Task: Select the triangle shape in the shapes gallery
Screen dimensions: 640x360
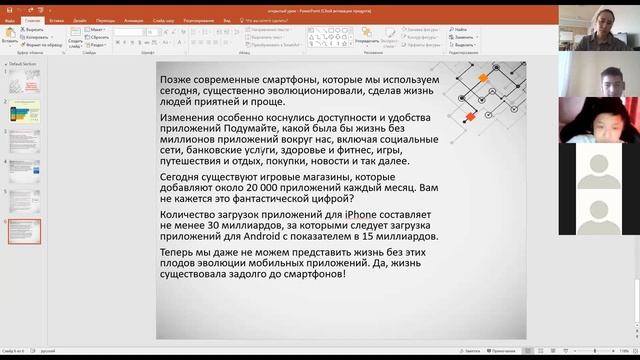Action: 311,37
